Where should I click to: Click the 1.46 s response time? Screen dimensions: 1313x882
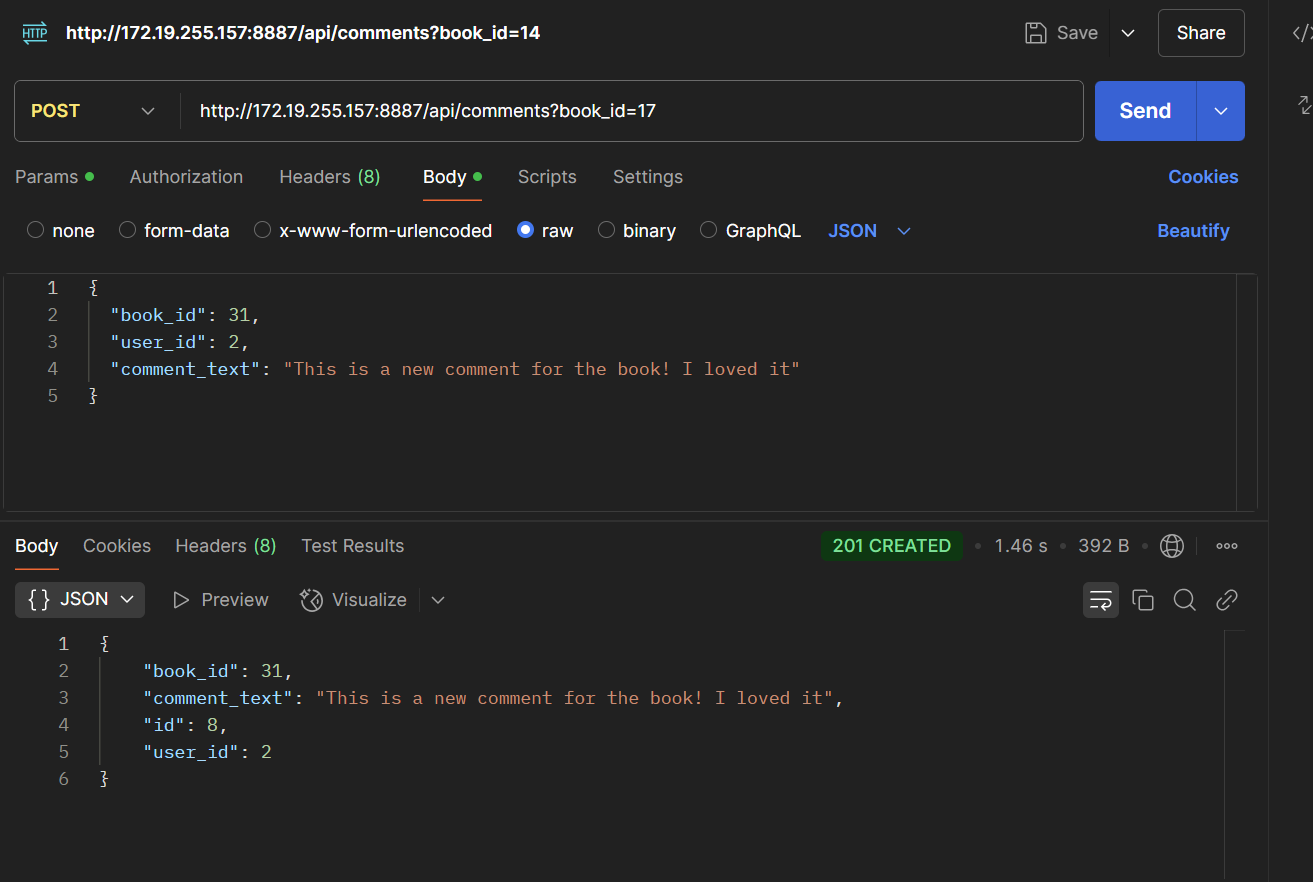[x=1021, y=546]
